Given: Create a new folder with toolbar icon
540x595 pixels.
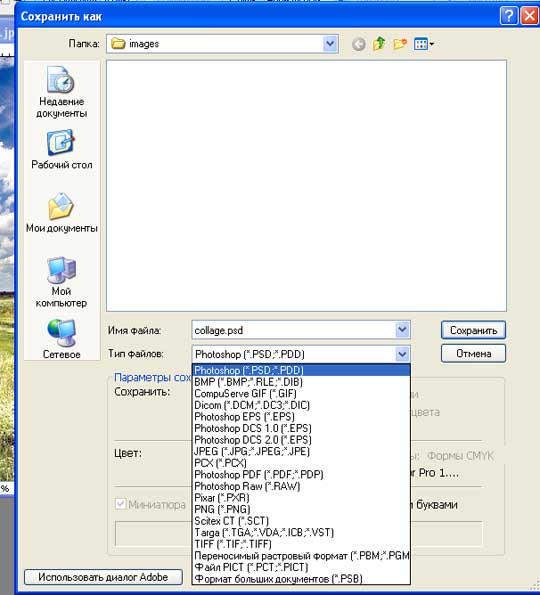Looking at the screenshot, I should tap(400, 44).
